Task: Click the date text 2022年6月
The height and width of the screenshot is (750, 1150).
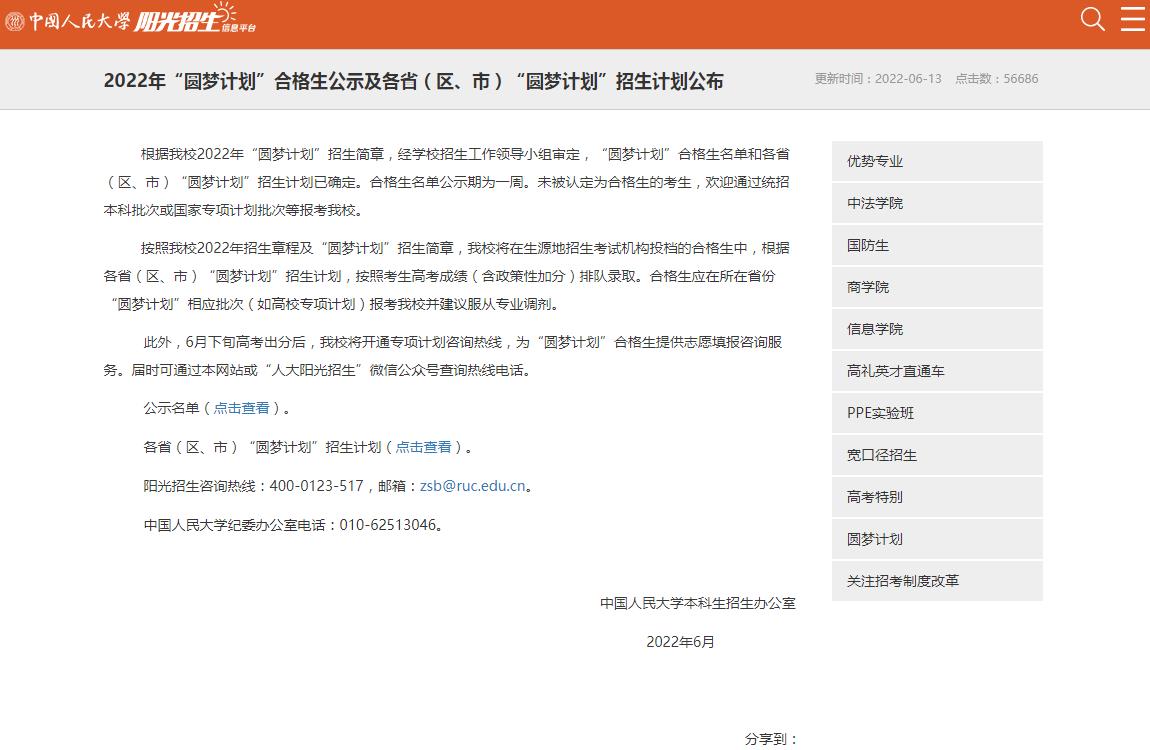Action: [680, 642]
